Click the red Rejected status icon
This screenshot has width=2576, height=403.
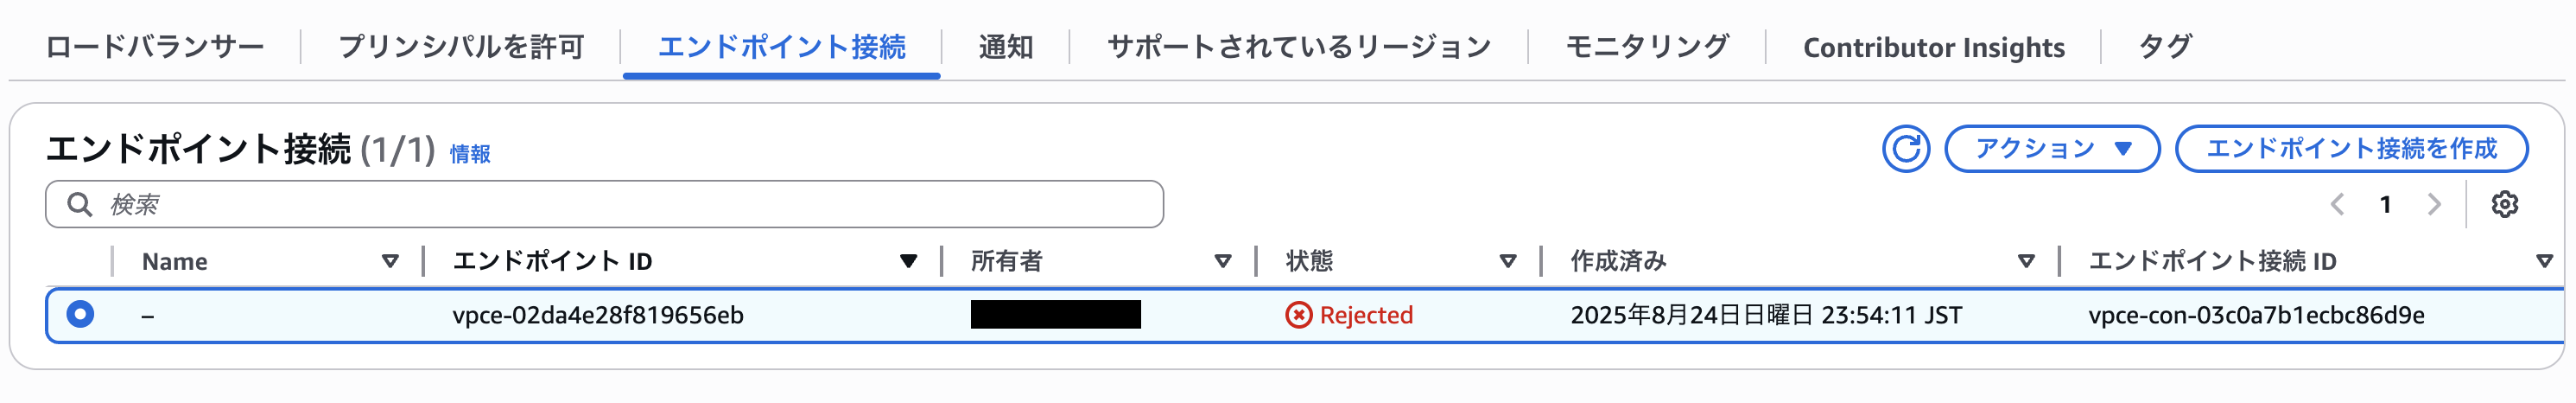[1298, 315]
